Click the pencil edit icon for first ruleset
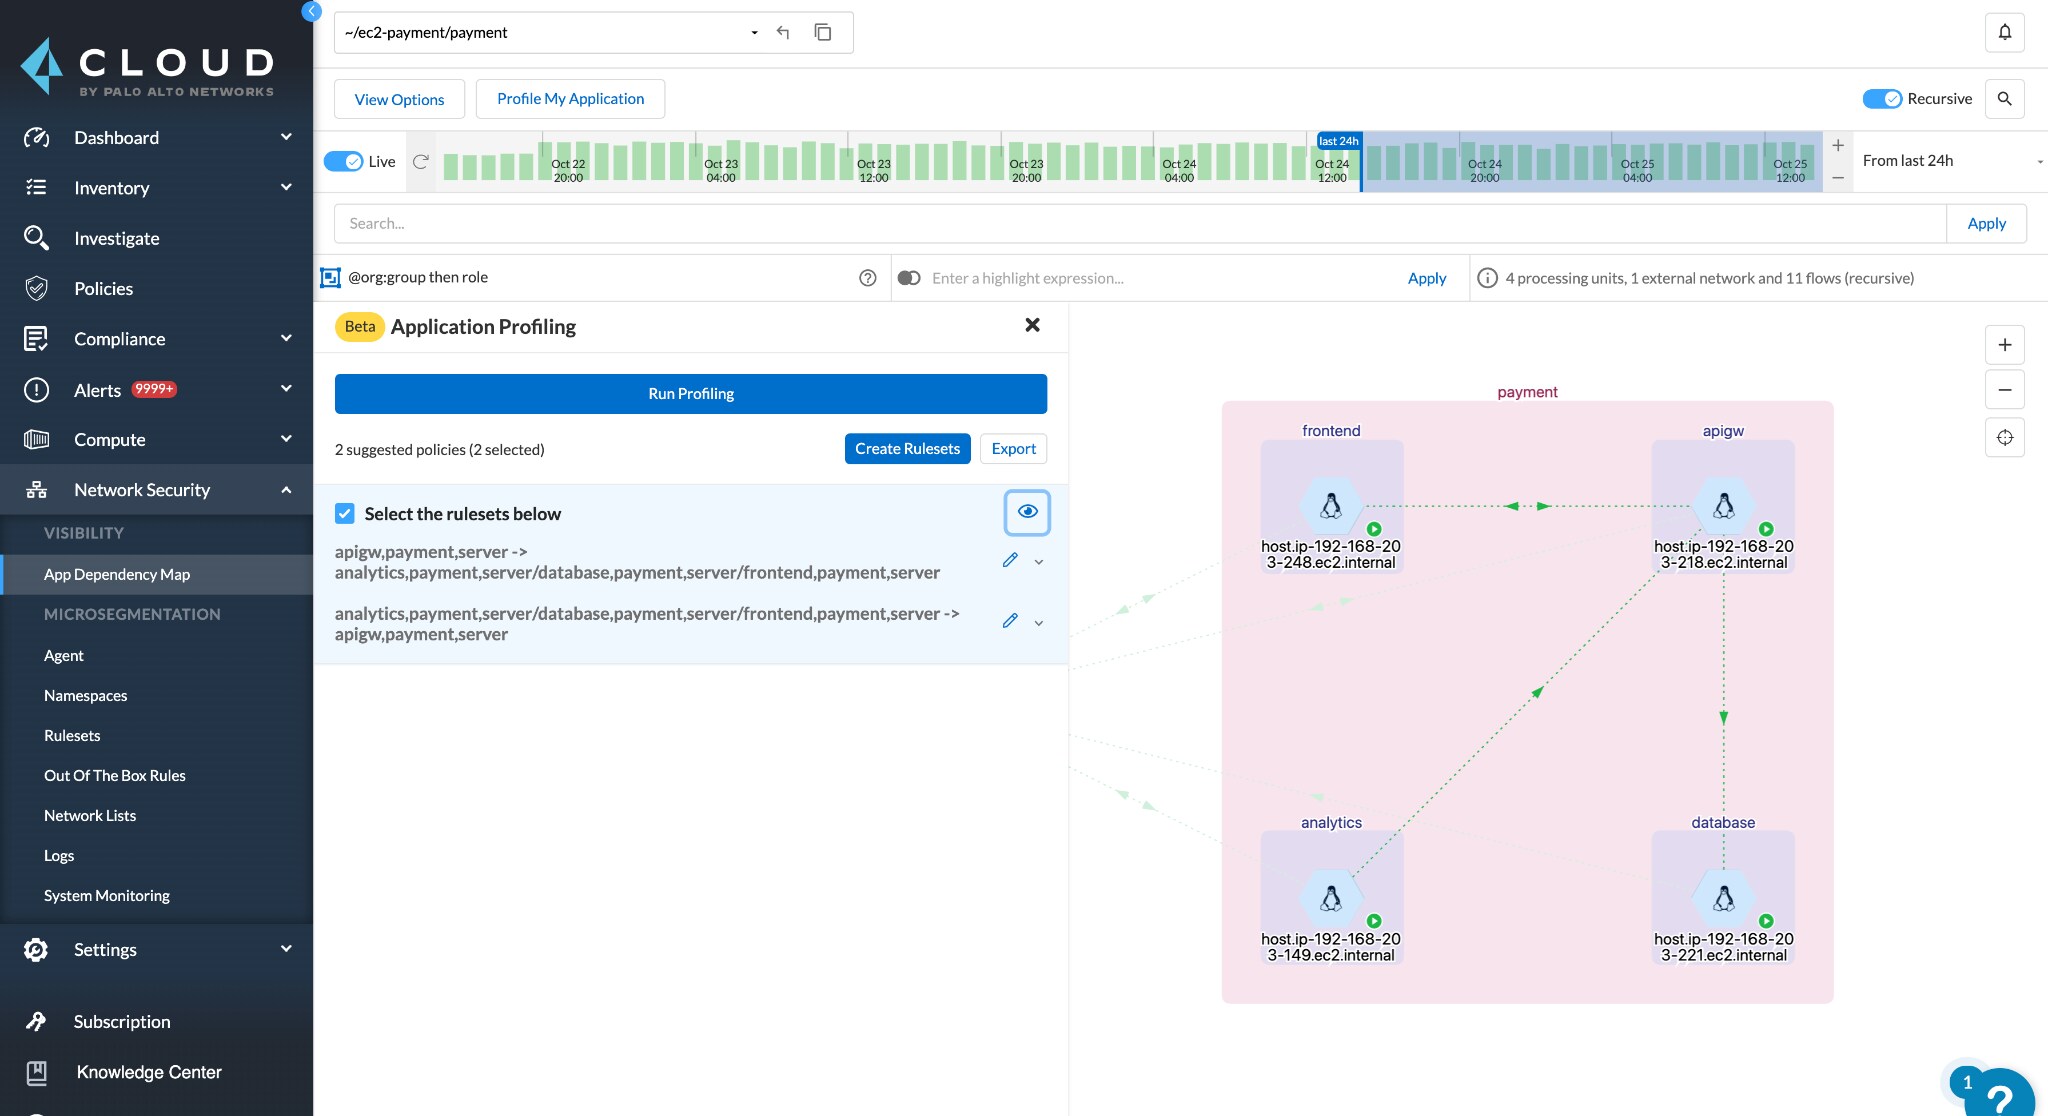Viewport: 2048px width, 1116px height. [1010, 559]
